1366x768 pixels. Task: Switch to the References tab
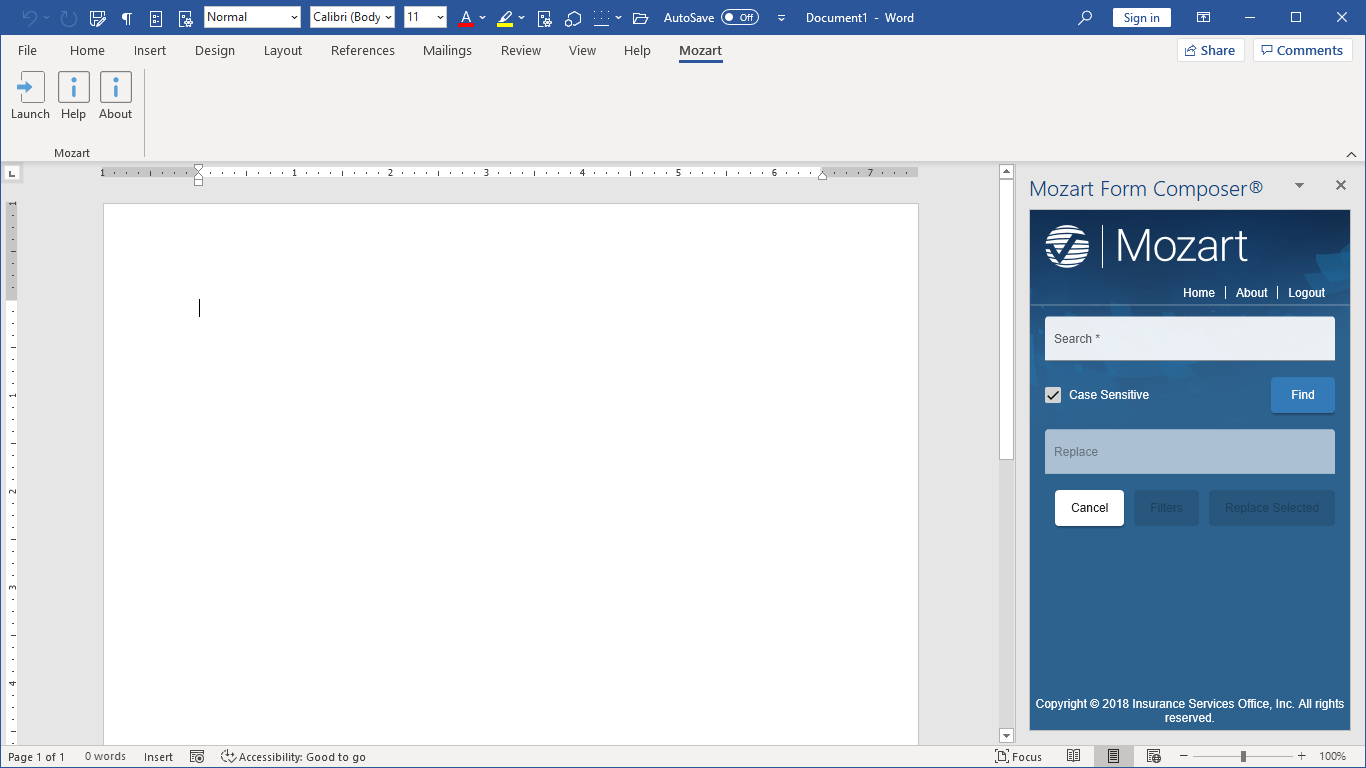[x=363, y=50]
